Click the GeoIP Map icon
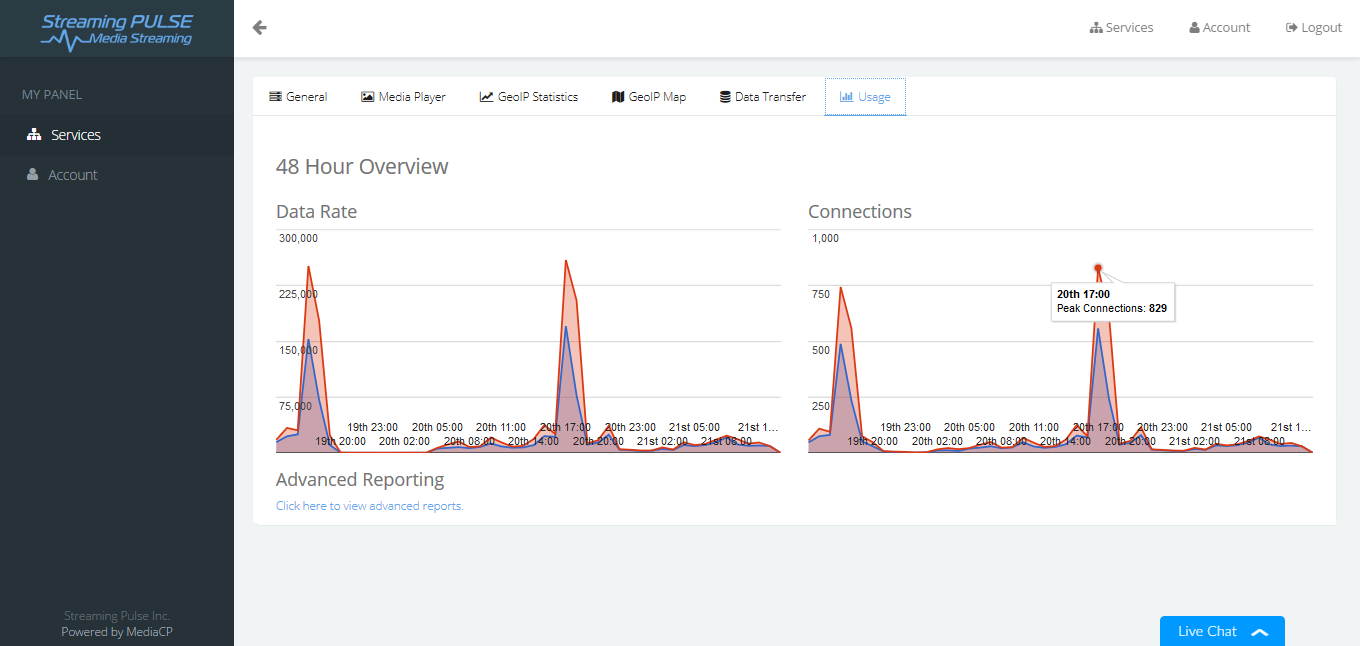 618,97
